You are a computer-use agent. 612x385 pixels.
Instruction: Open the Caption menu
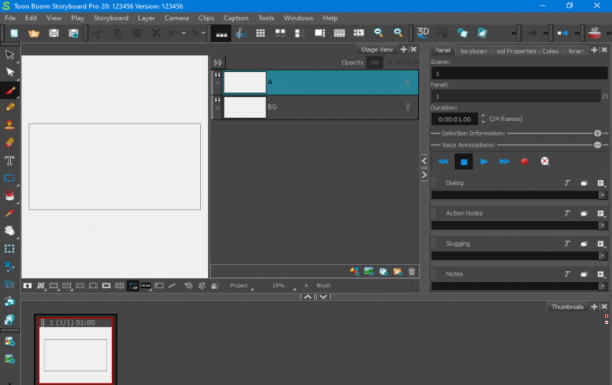(236, 18)
